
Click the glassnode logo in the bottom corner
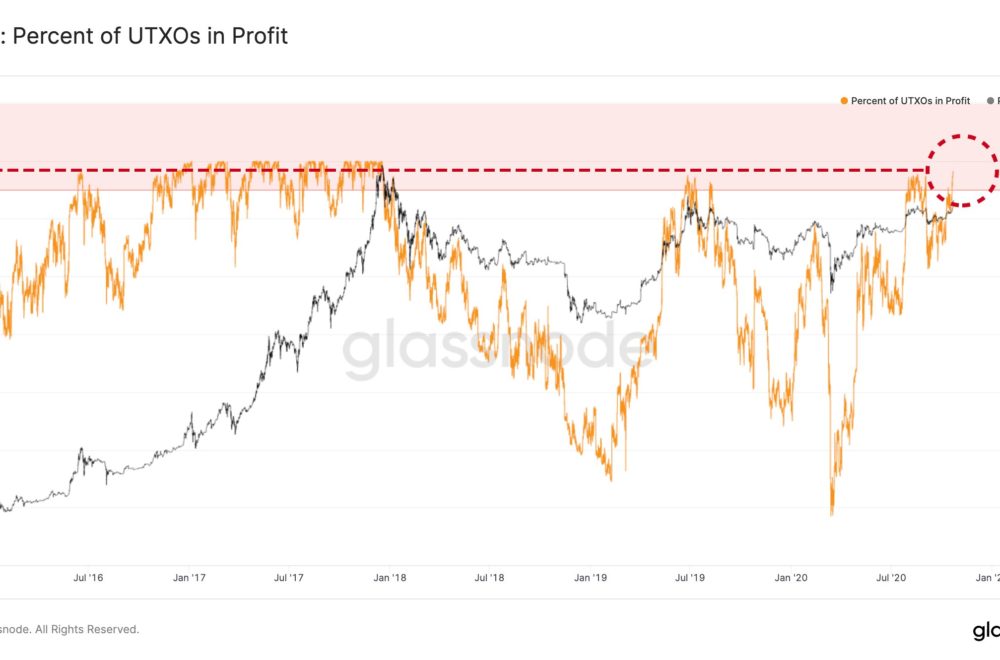[986, 631]
